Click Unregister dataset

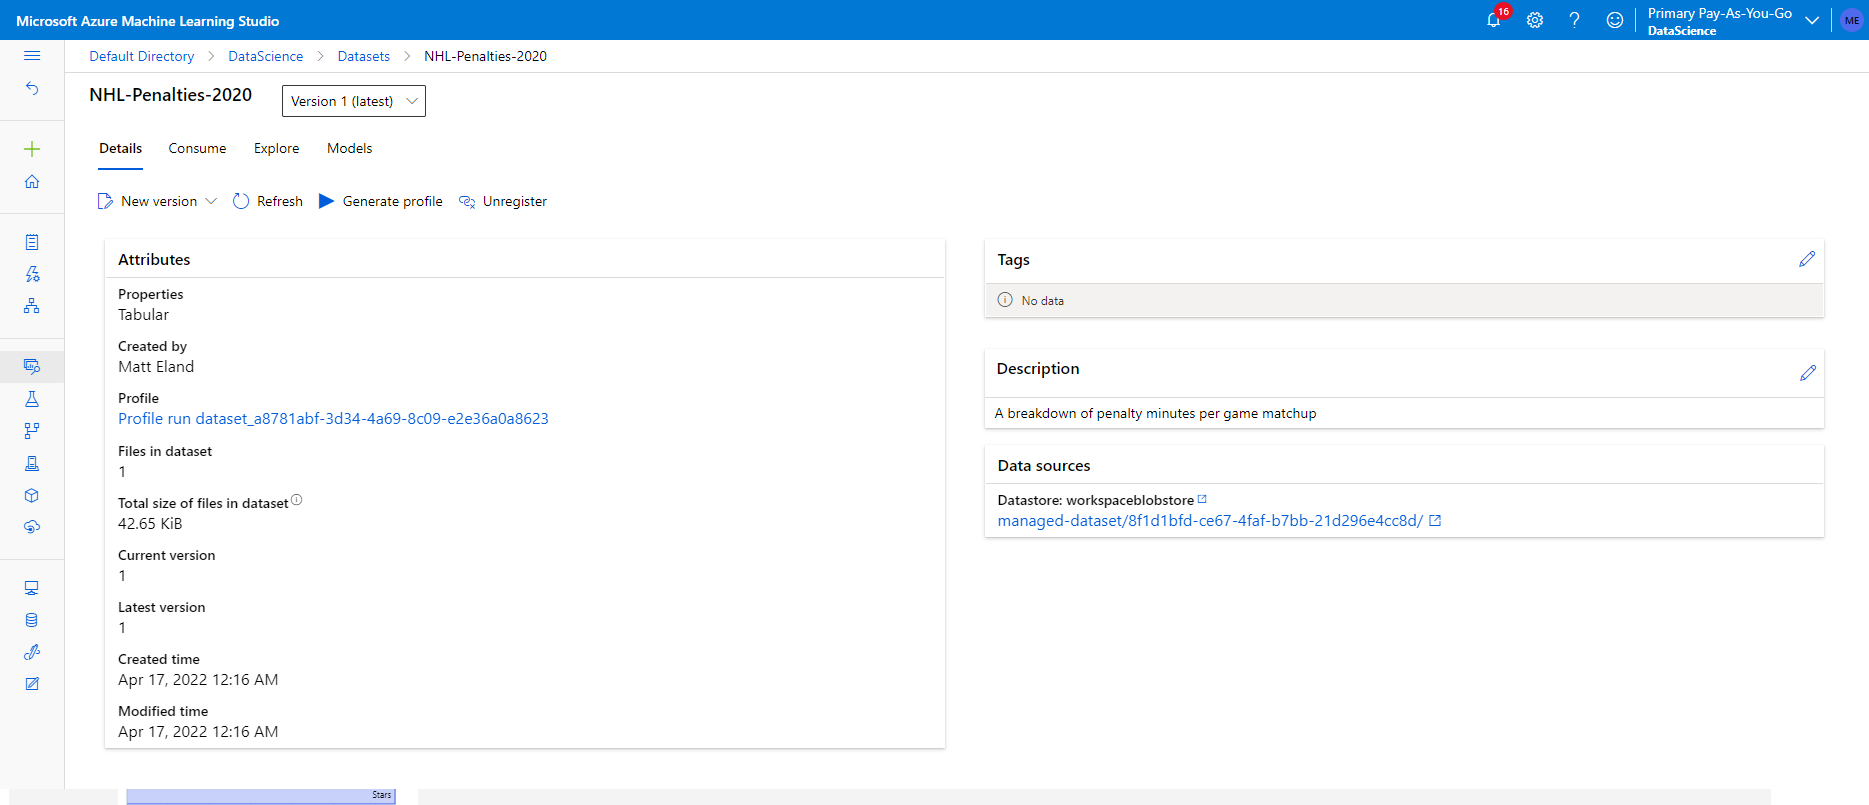[x=503, y=201]
